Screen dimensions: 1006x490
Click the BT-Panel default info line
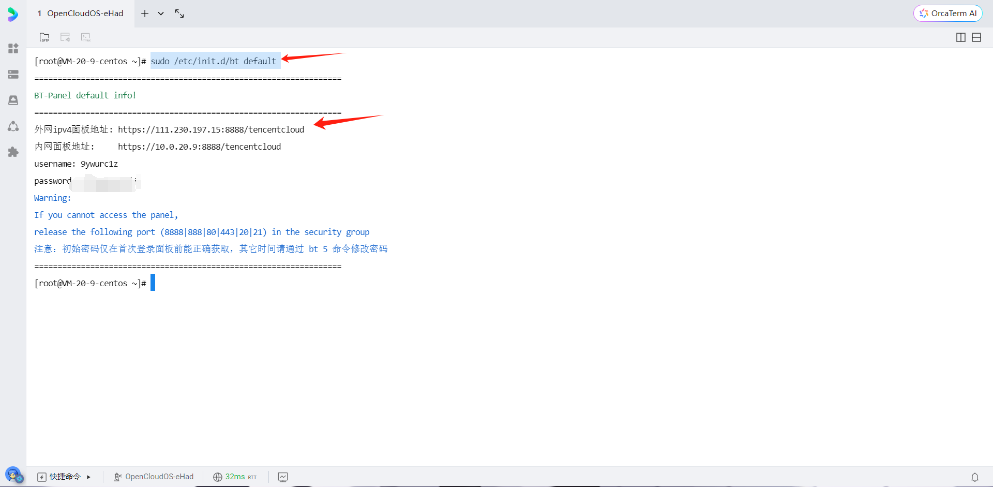click(x=85, y=96)
